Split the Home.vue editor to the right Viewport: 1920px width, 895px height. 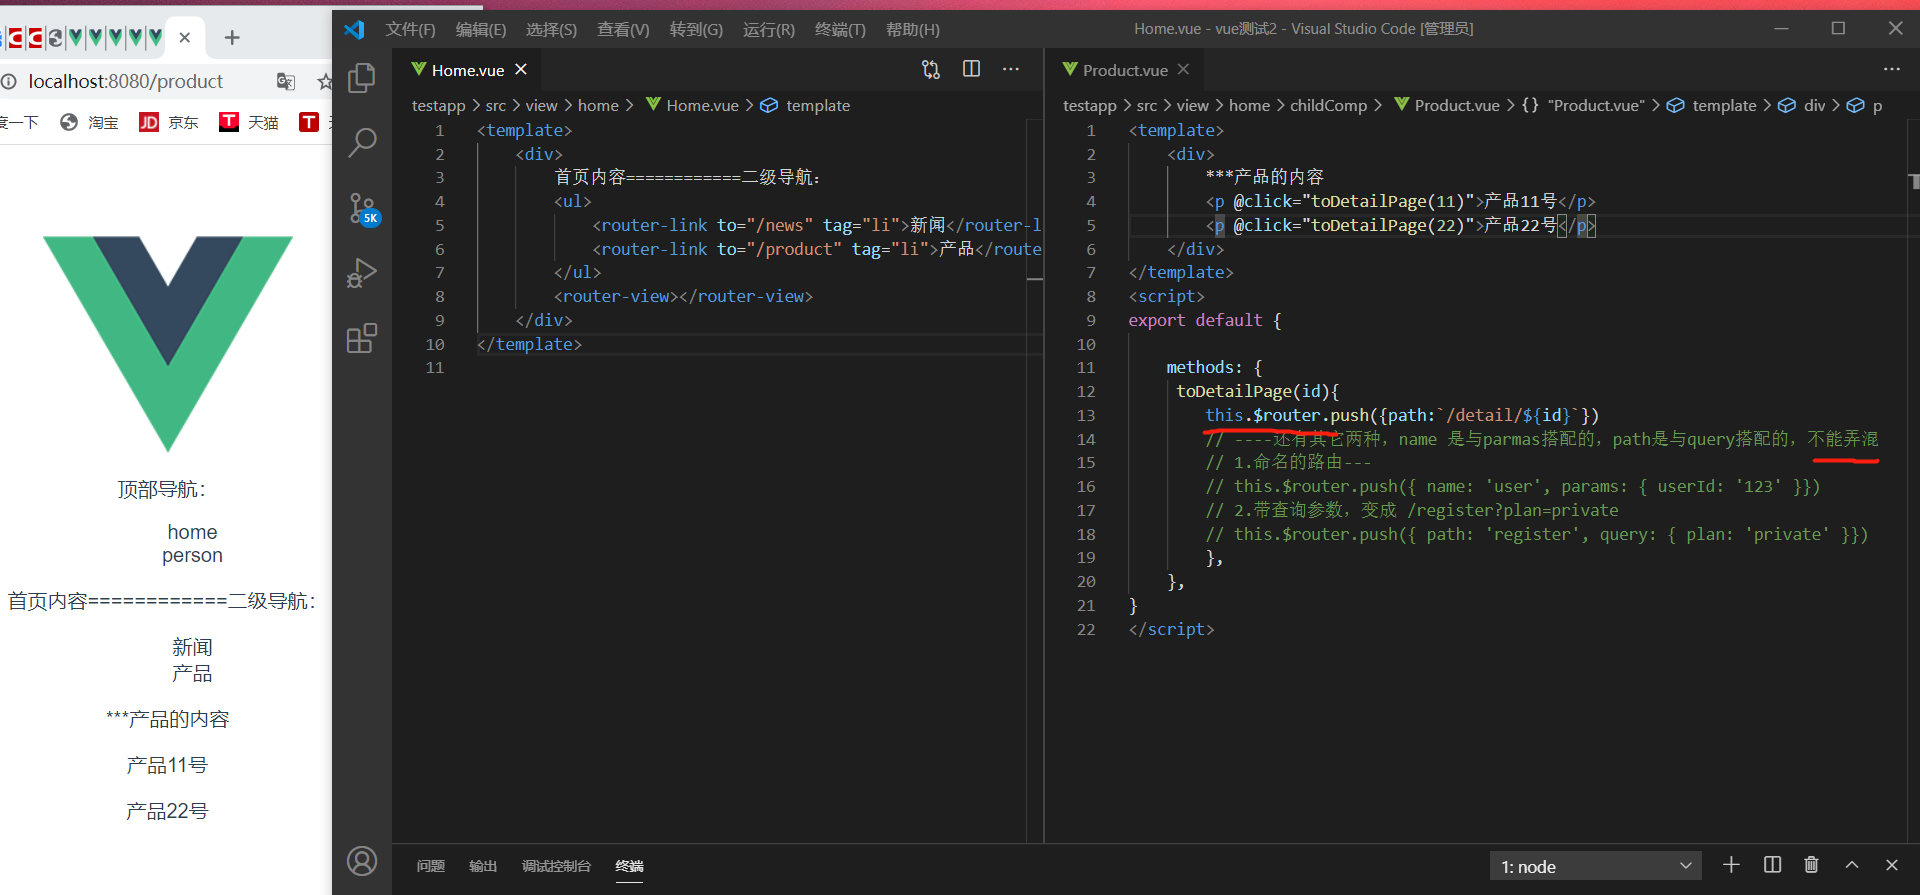(x=971, y=69)
